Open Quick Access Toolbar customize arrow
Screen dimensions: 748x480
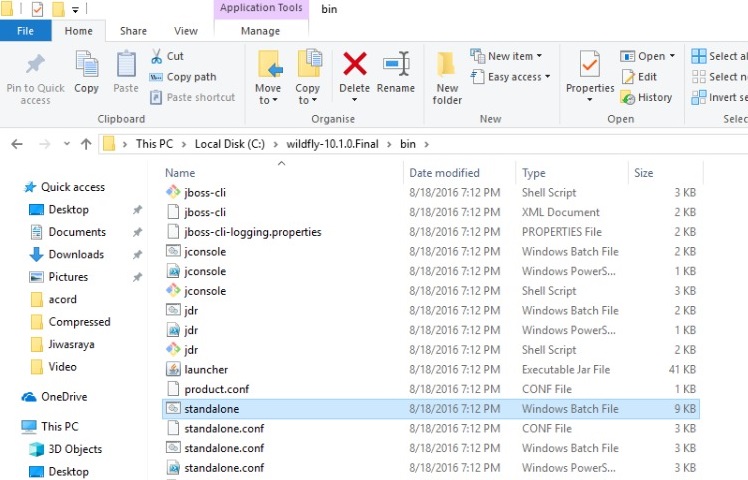[75, 10]
